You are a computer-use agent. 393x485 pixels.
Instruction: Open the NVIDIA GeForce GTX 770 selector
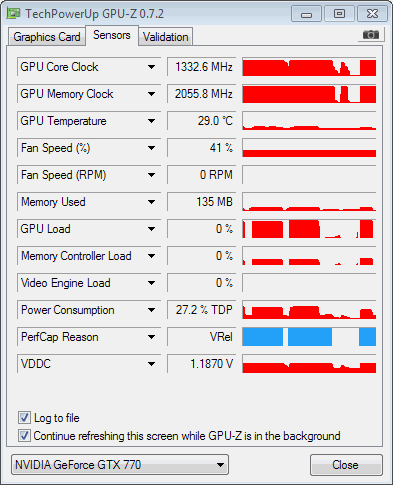[120, 464]
